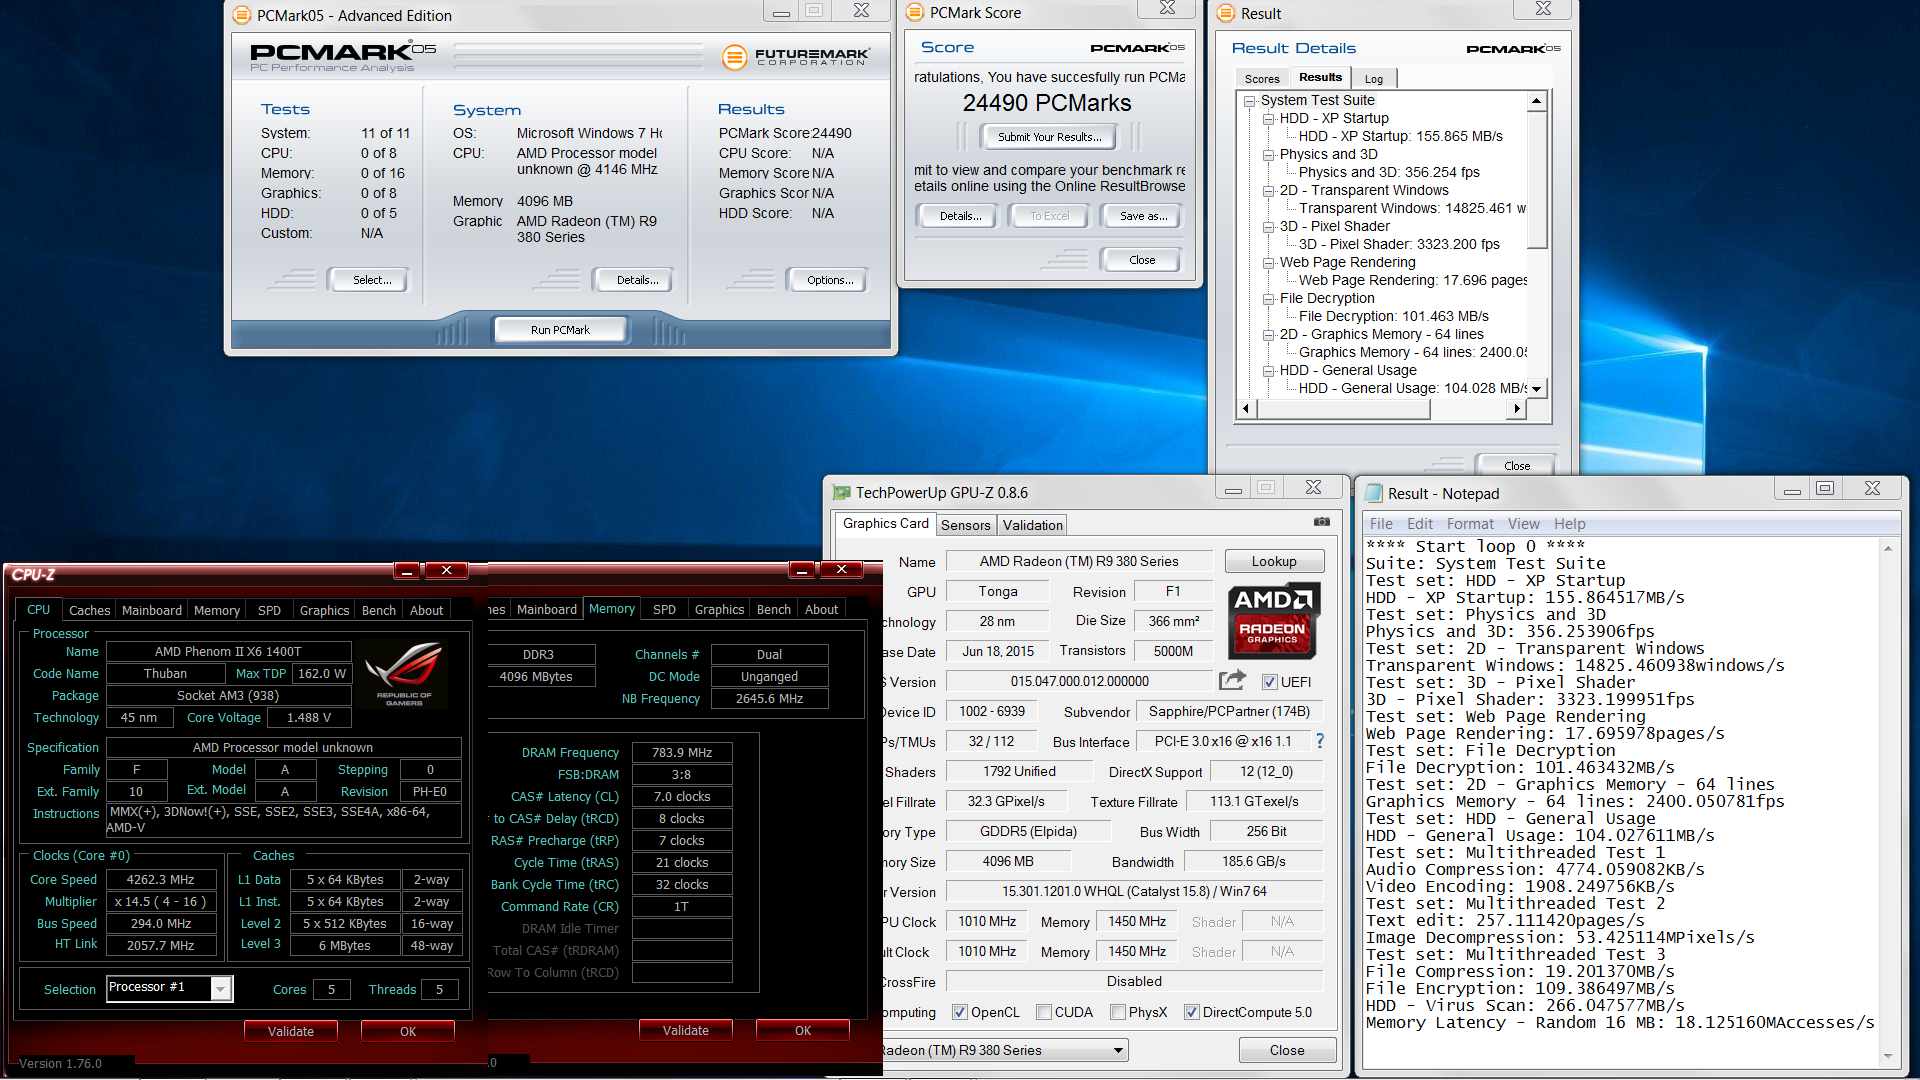This screenshot has width=1920, height=1080.
Task: Collapse the Web Page Rendering node
Action: (1269, 263)
